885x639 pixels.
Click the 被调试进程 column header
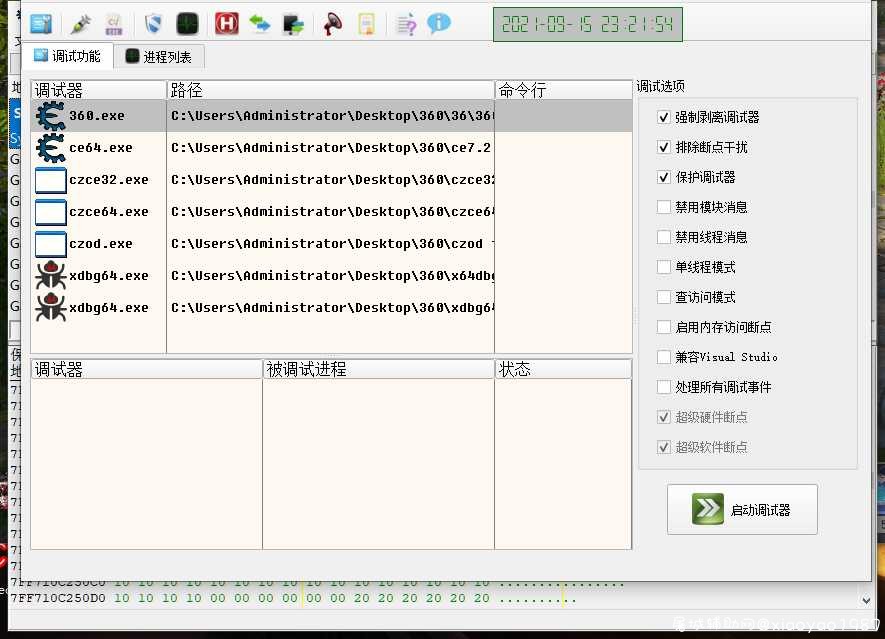pos(378,369)
